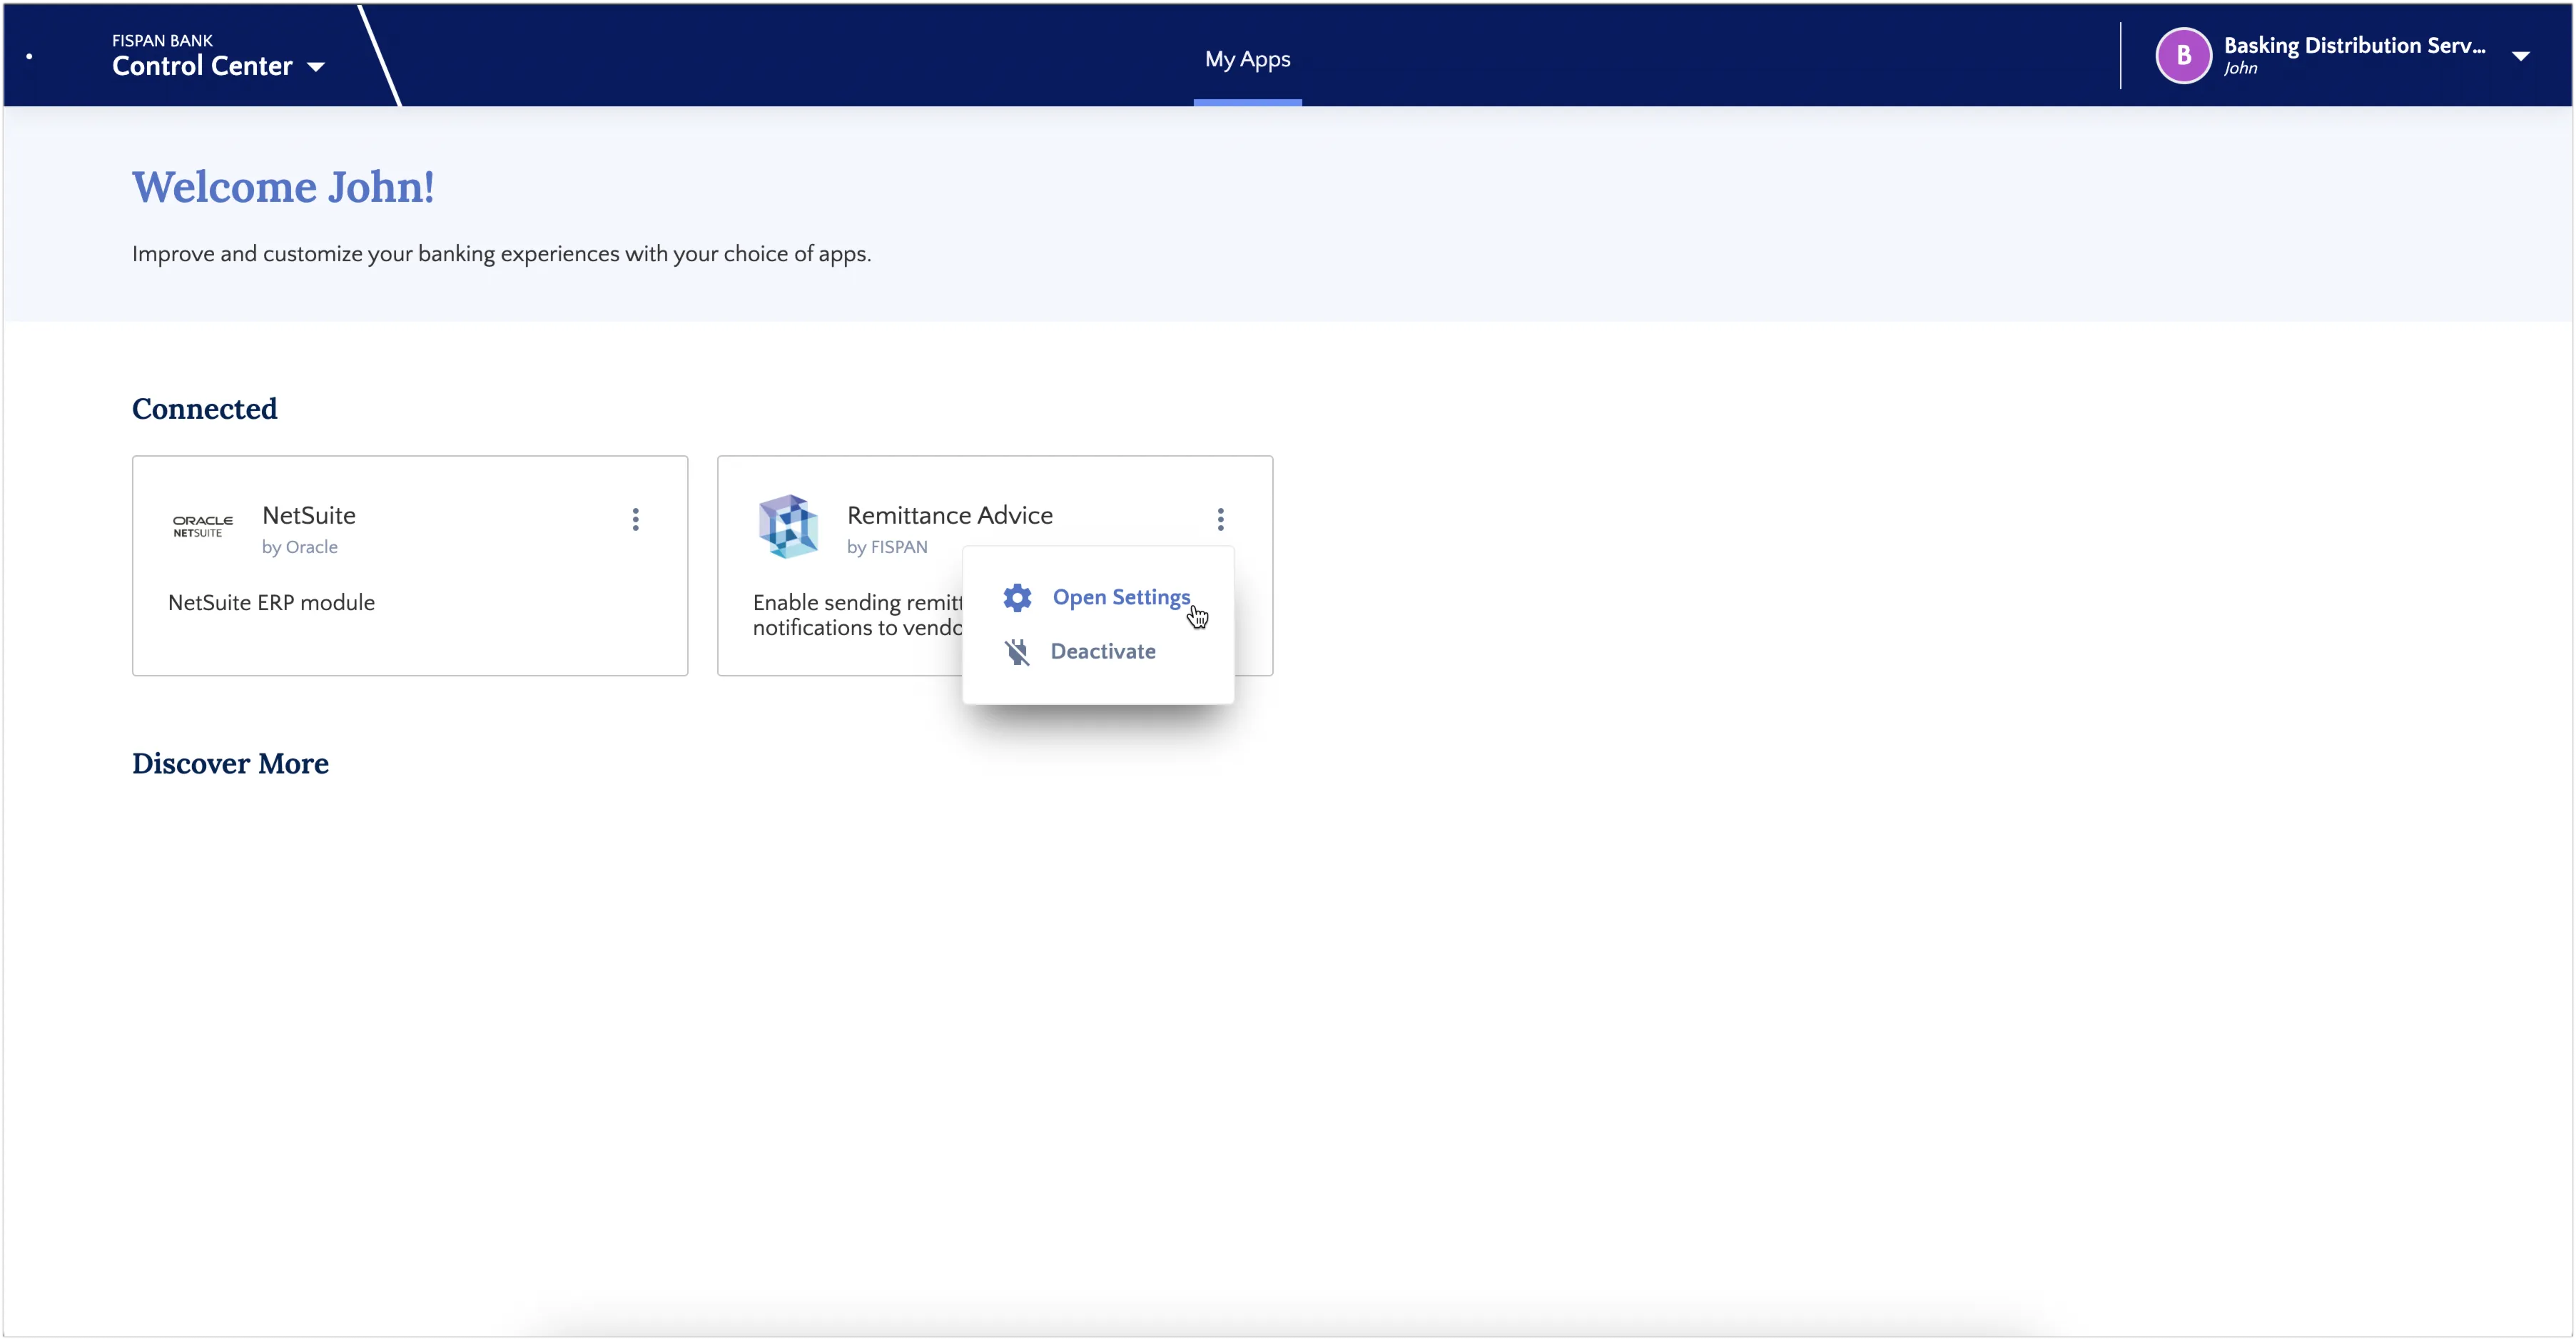Open the NetSuite card three-dot menu
Viewport: 2576px width, 1340px height.
635,519
